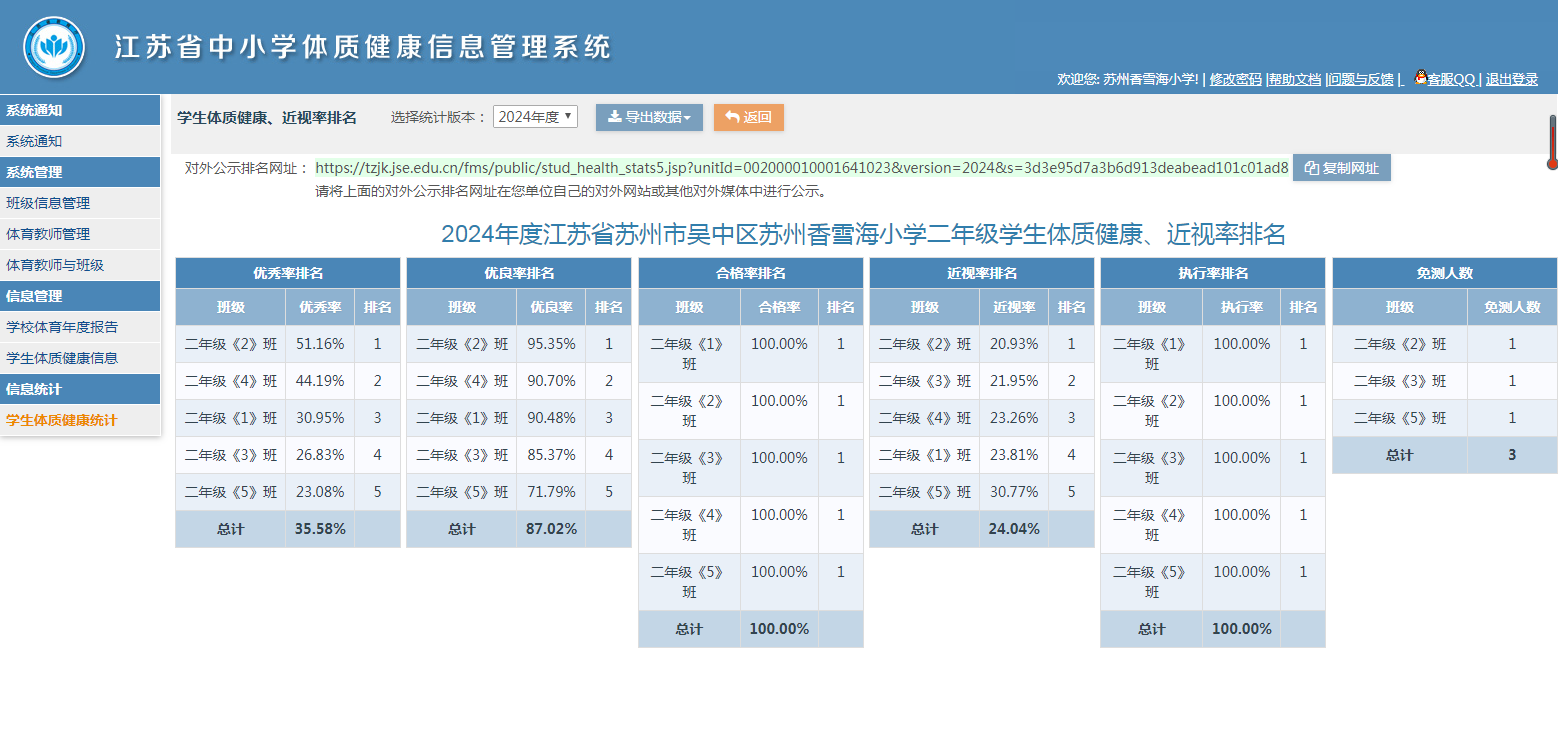Click the 90.70% good rate cell
Screen dimensions: 1558x743
(x=551, y=381)
